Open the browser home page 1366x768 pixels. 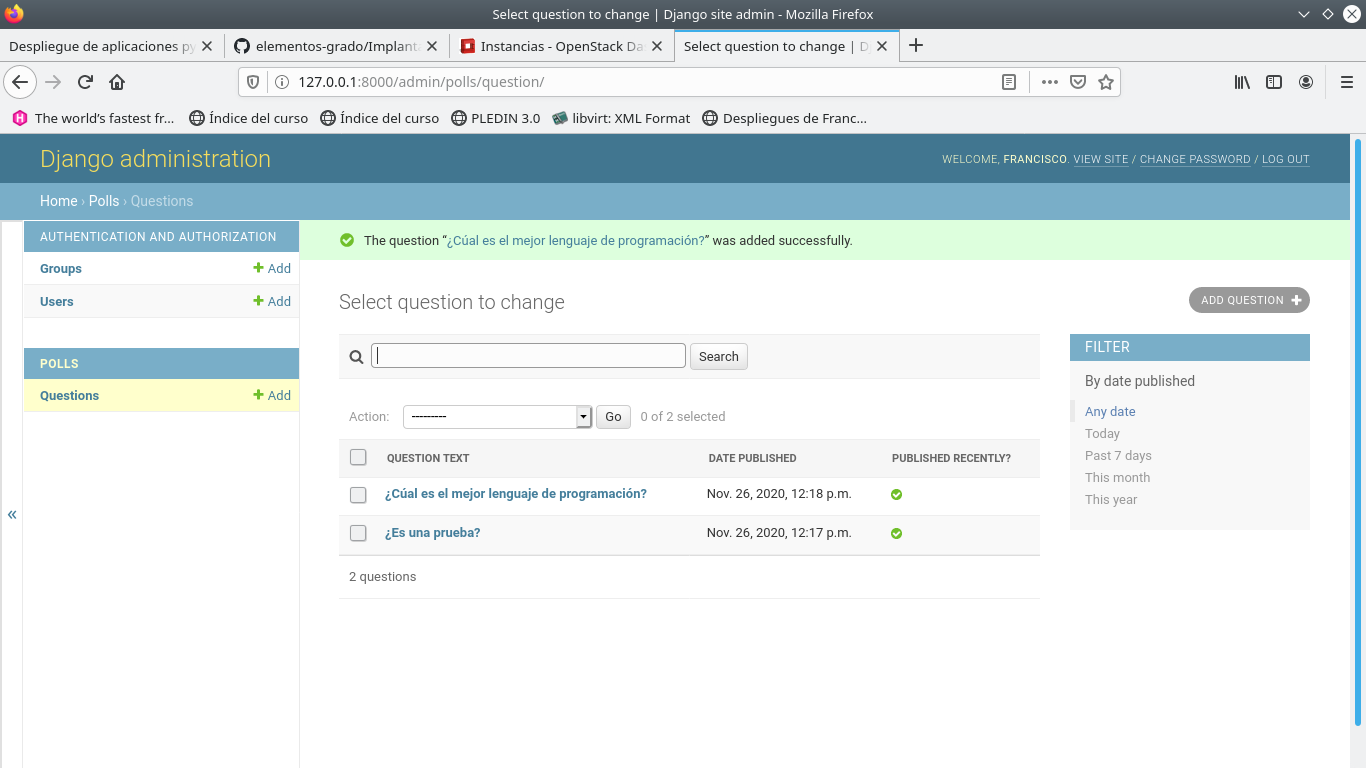point(117,82)
